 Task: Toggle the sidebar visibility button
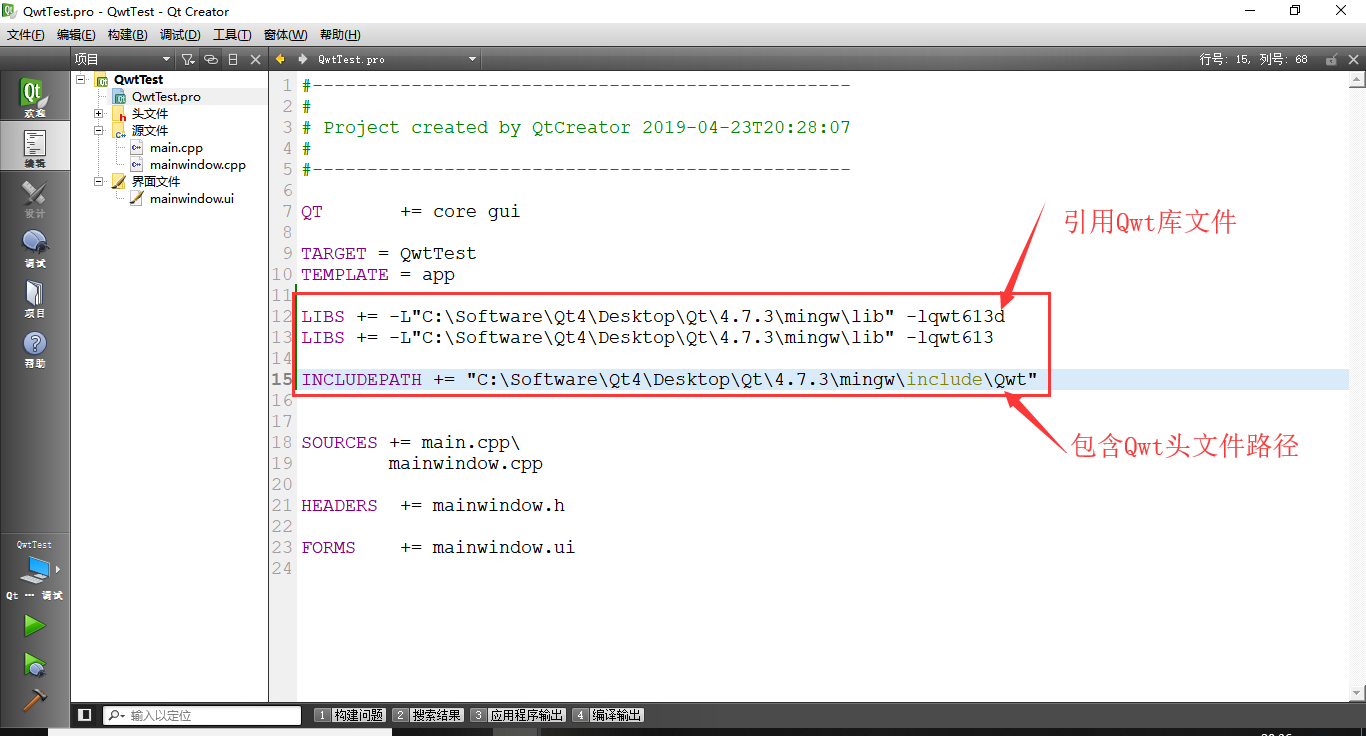click(x=85, y=715)
